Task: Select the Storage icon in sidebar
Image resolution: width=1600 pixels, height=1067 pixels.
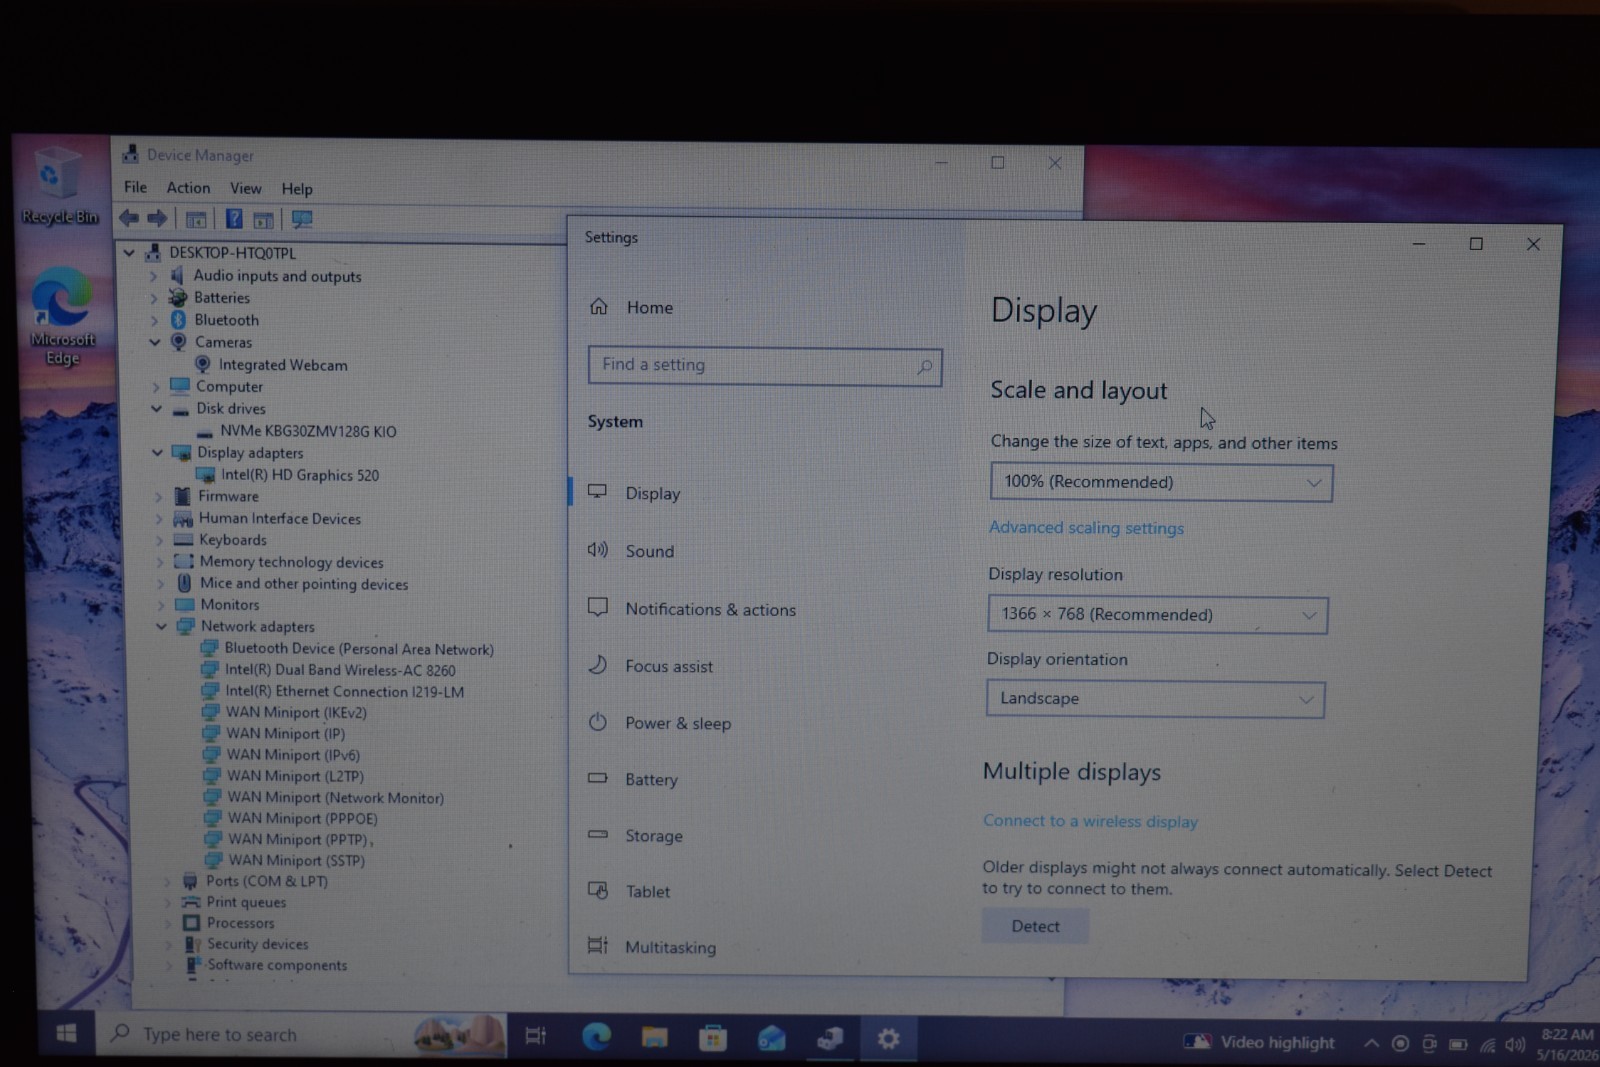Action: point(597,833)
